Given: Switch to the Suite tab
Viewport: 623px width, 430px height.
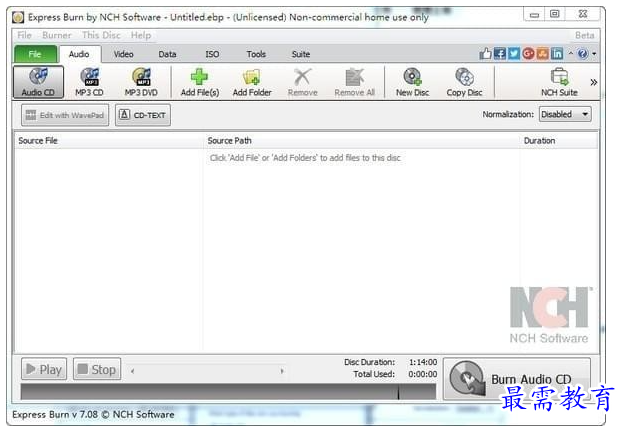Looking at the screenshot, I should 301,54.
